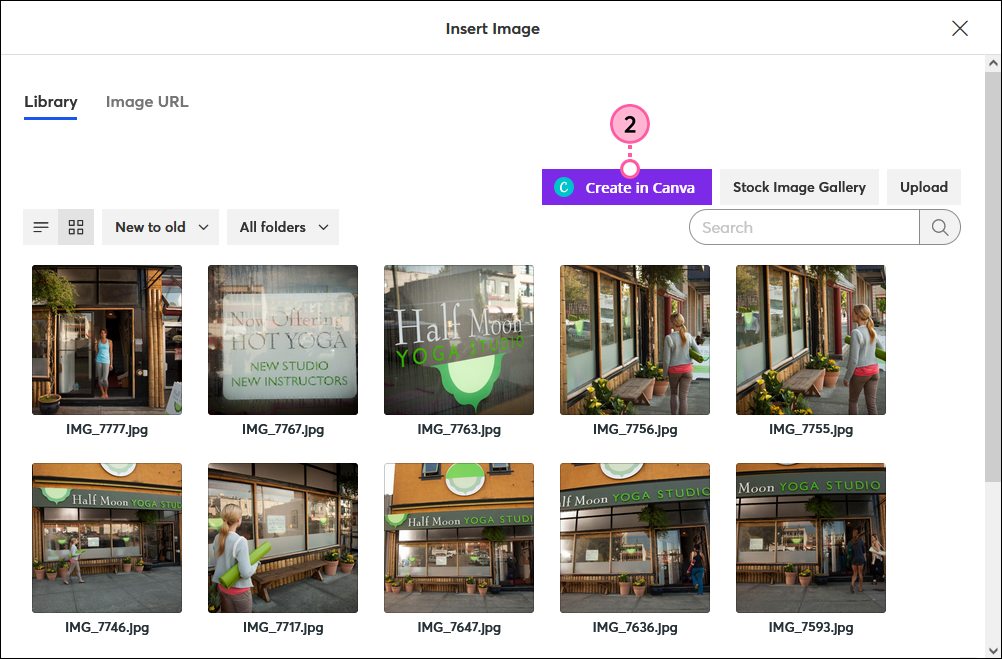
Task: Click Create in Canva button
Action: click(627, 187)
